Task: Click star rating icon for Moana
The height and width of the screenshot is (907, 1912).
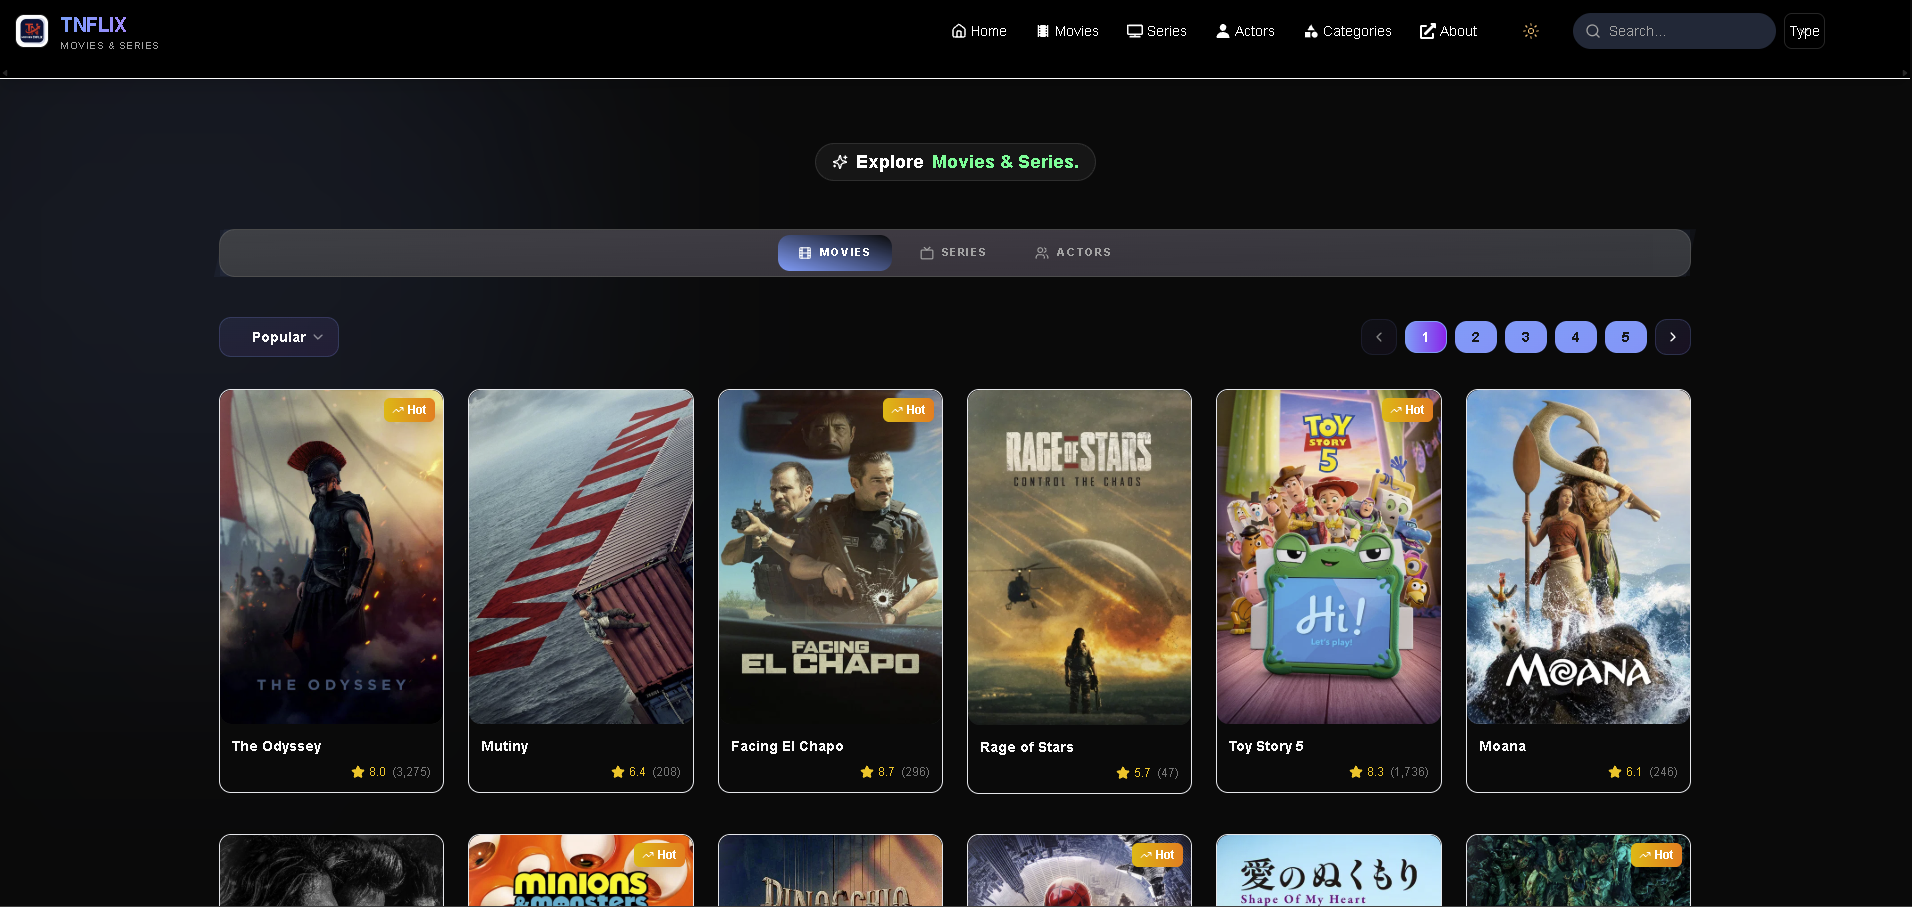Action: click(x=1615, y=772)
